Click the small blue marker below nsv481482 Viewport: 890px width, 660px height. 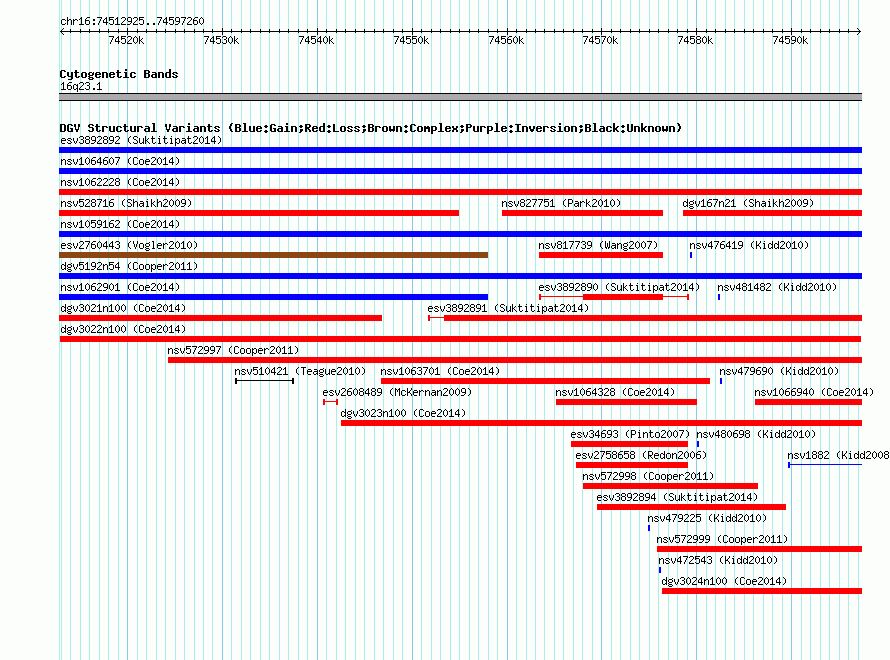tap(719, 297)
